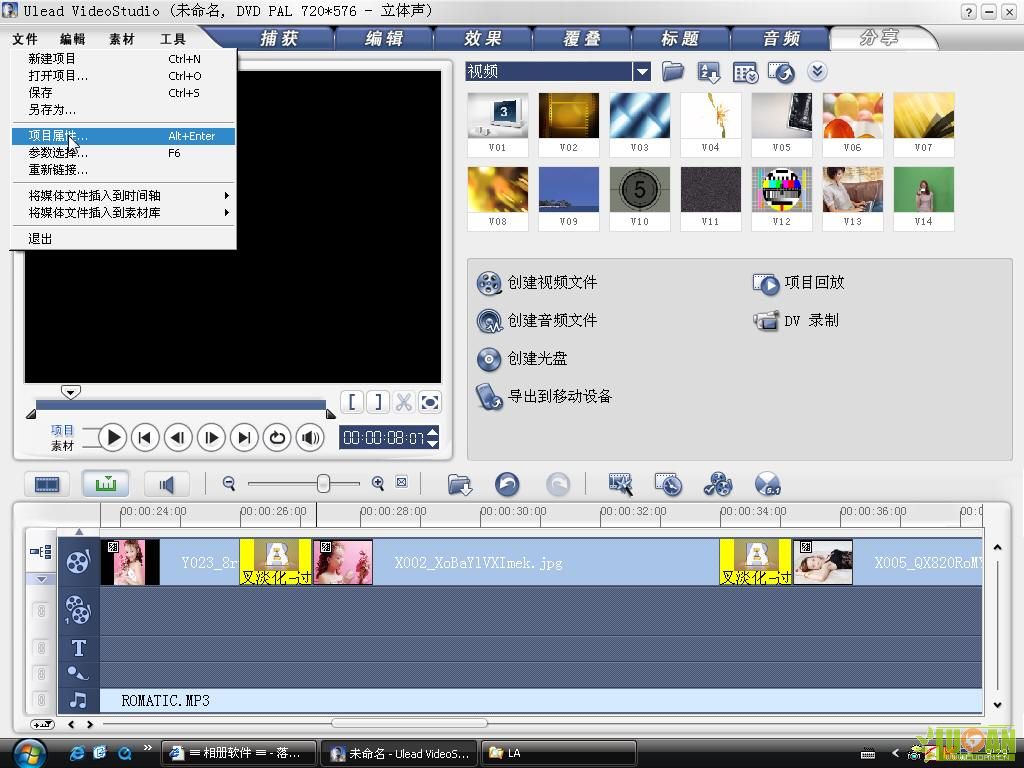The width and height of the screenshot is (1024, 768).
Task: Undo the last action
Action: (x=507, y=484)
